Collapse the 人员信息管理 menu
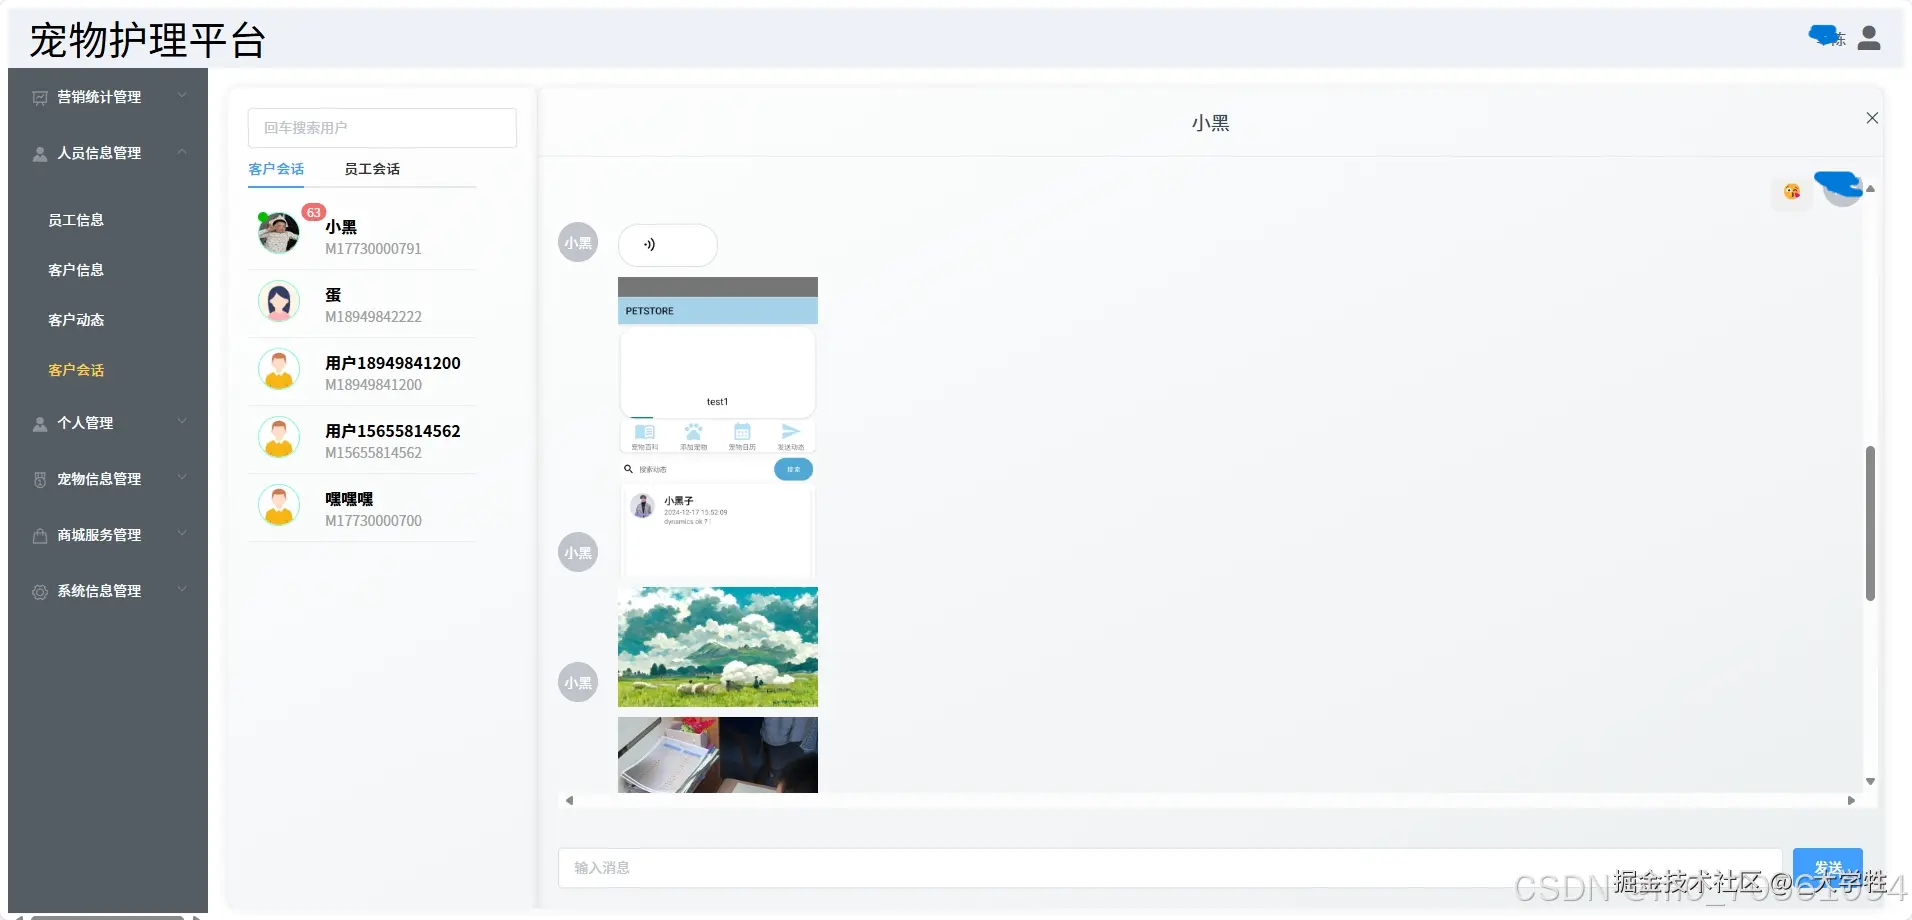This screenshot has width=1912, height=920. [182, 152]
